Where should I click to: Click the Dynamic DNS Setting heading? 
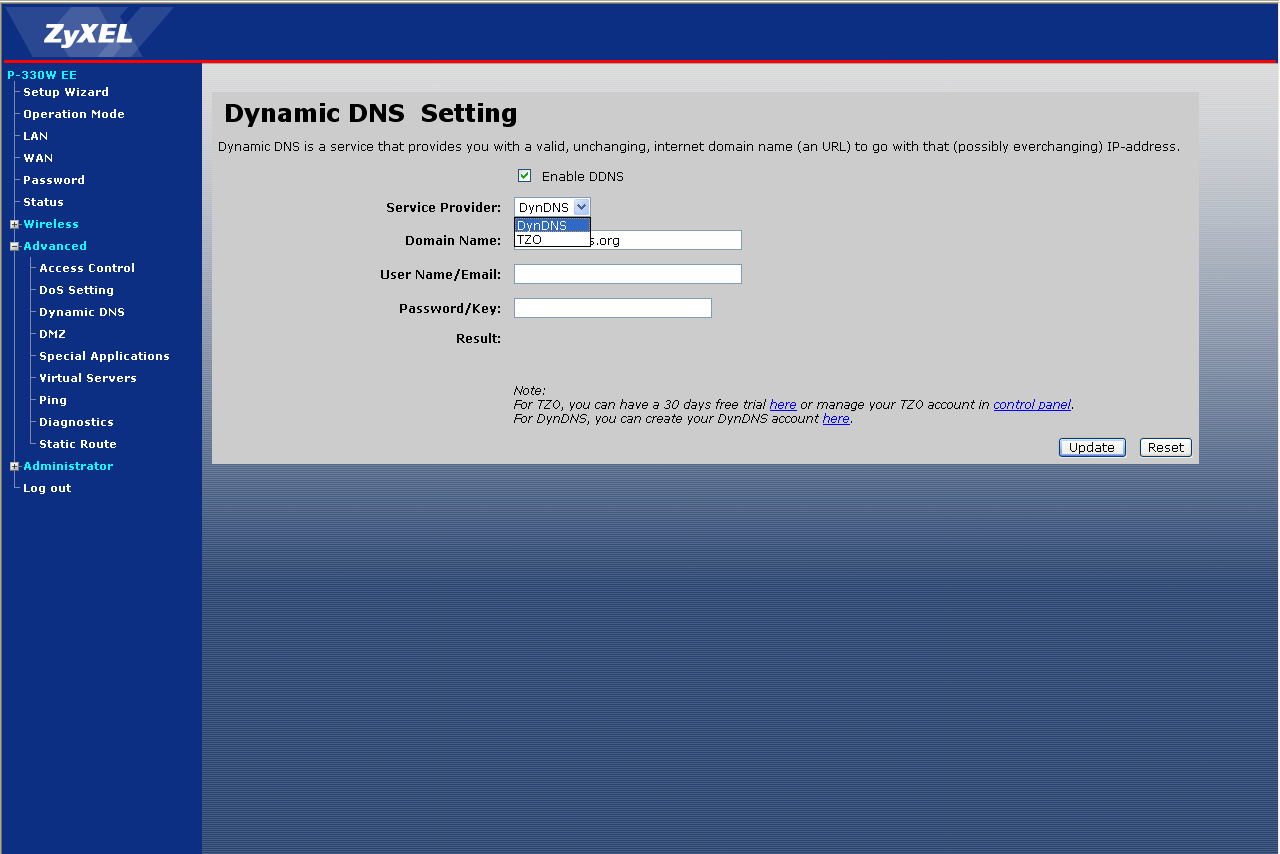(371, 113)
